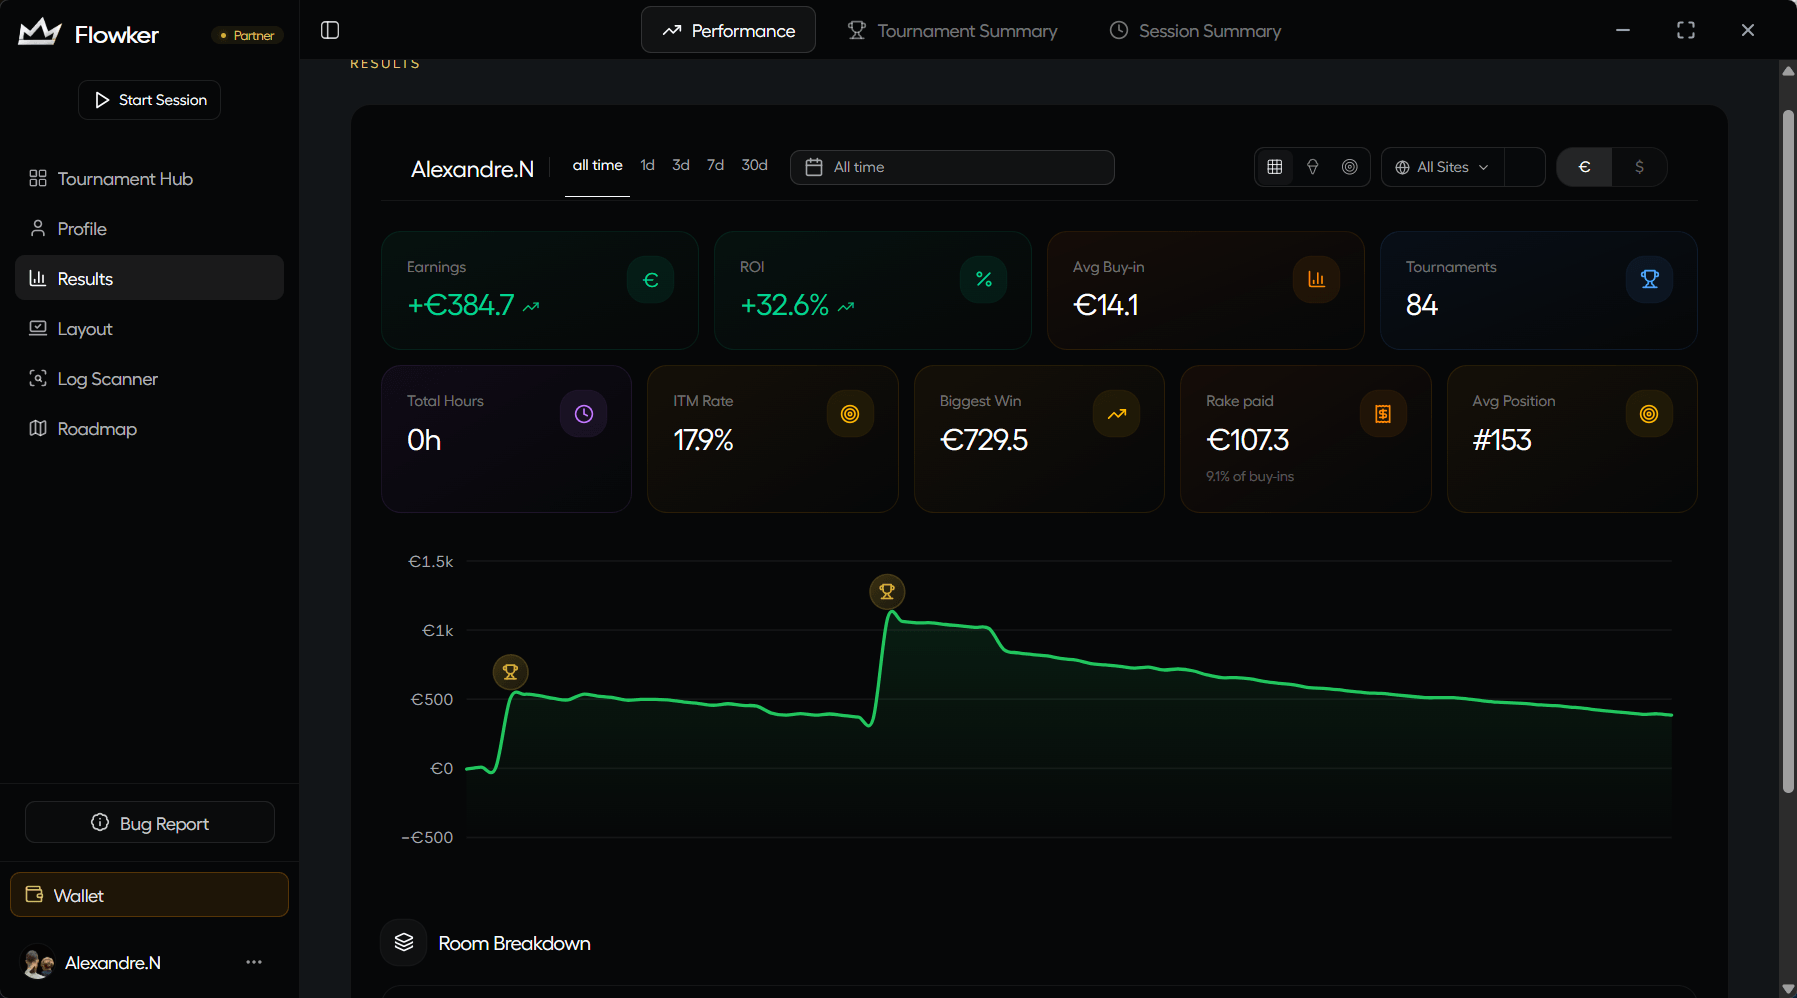Open the Tournament Summary tab
This screenshot has height=998, width=1797.
click(952, 30)
